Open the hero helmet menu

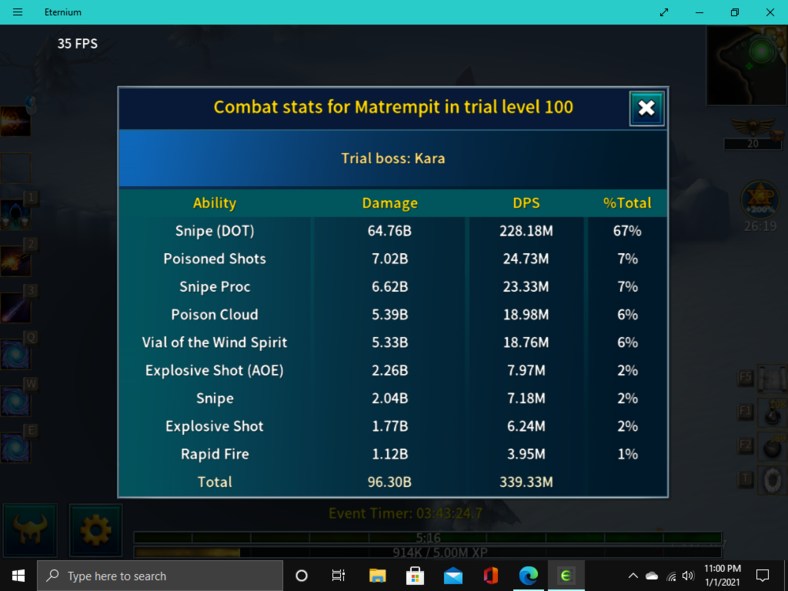pyautogui.click(x=29, y=530)
